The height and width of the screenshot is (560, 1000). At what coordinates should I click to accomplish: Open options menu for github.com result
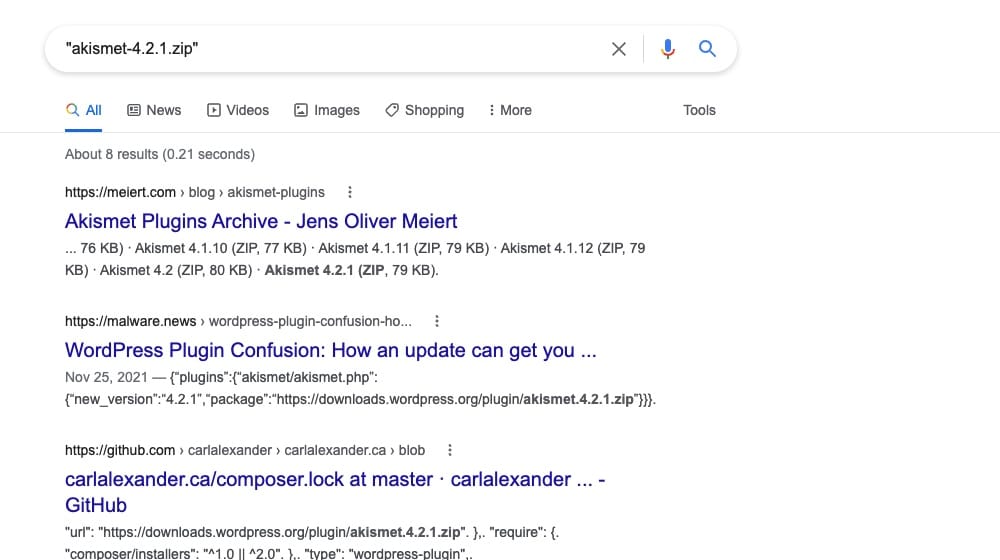coord(450,450)
